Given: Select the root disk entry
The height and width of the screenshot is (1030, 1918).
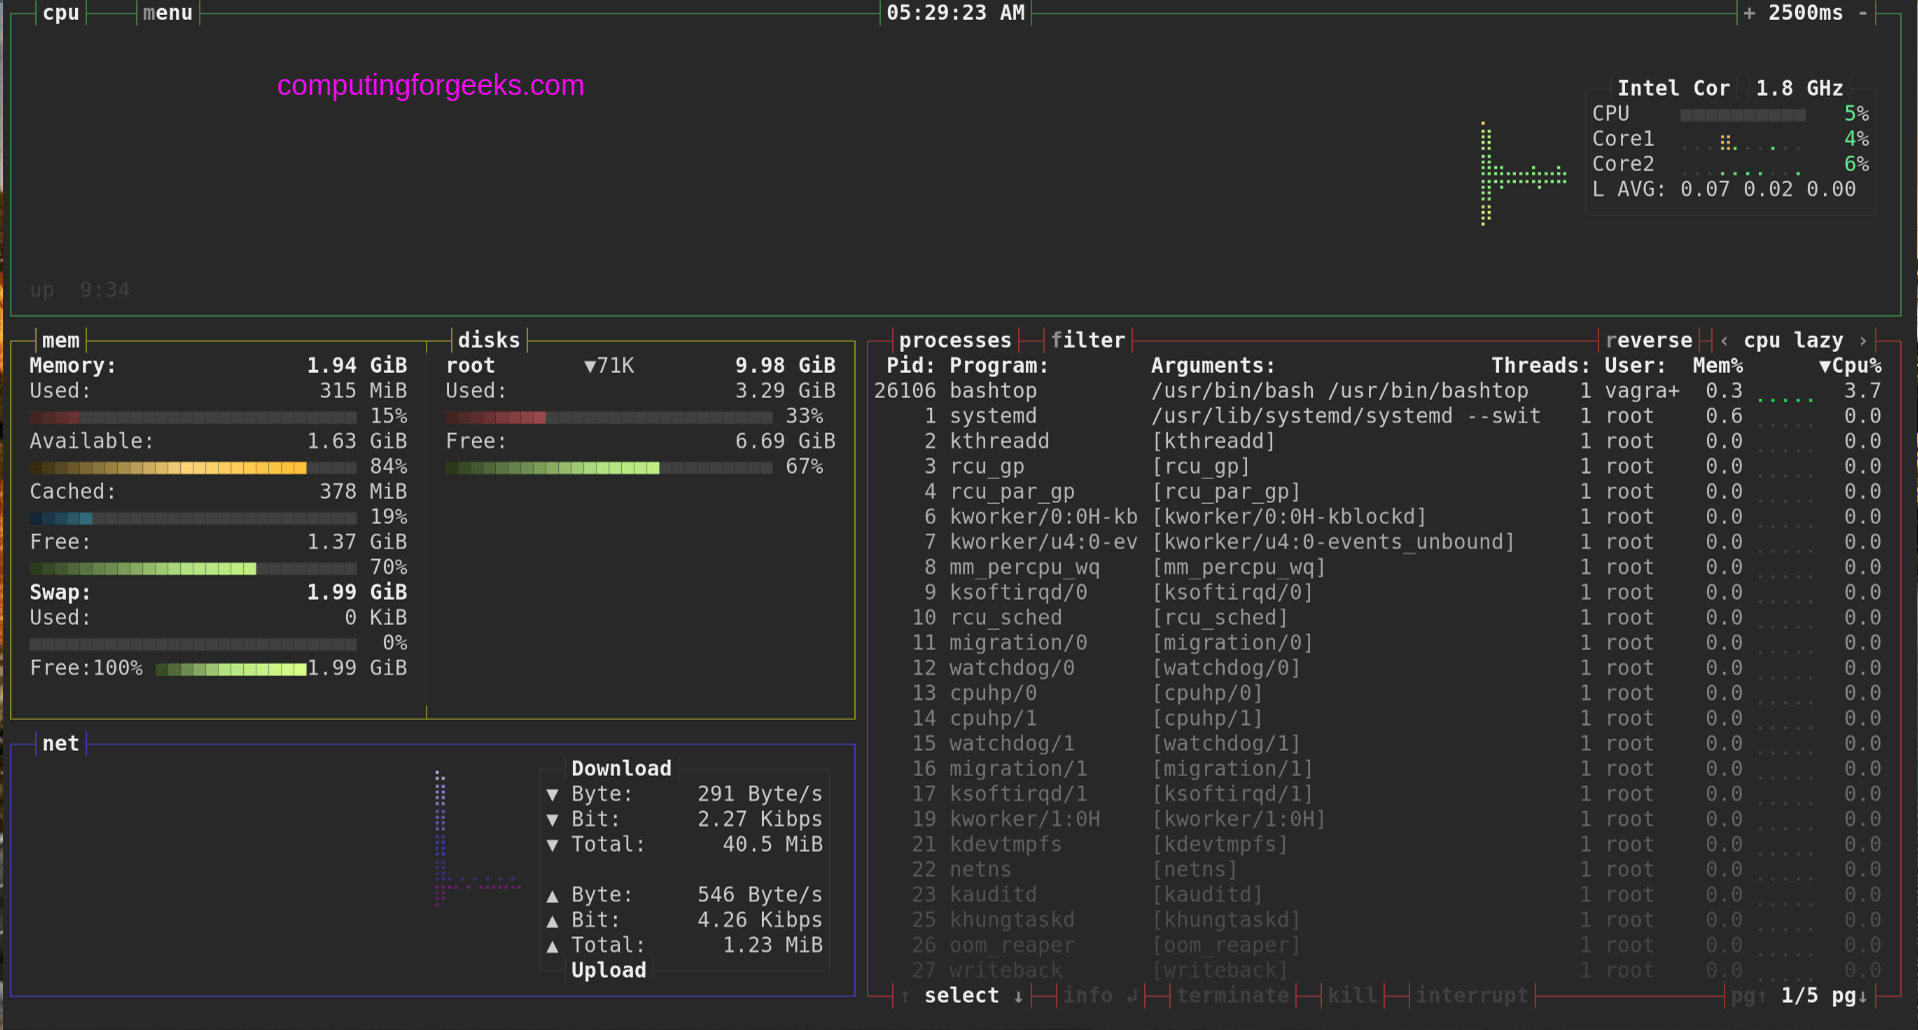Looking at the screenshot, I should 469,365.
